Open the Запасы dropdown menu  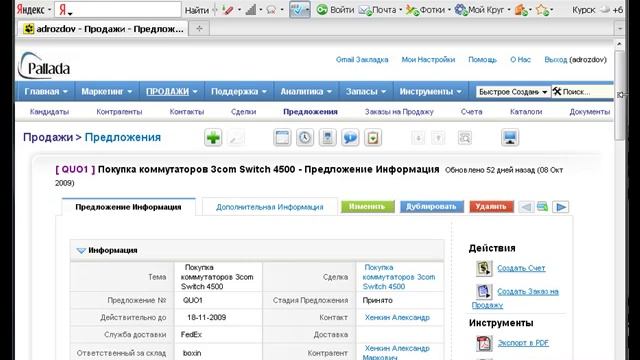(x=366, y=91)
